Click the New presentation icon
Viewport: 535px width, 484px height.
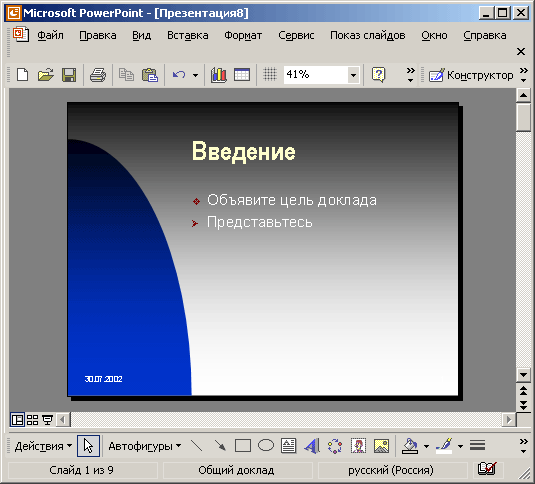tap(23, 75)
